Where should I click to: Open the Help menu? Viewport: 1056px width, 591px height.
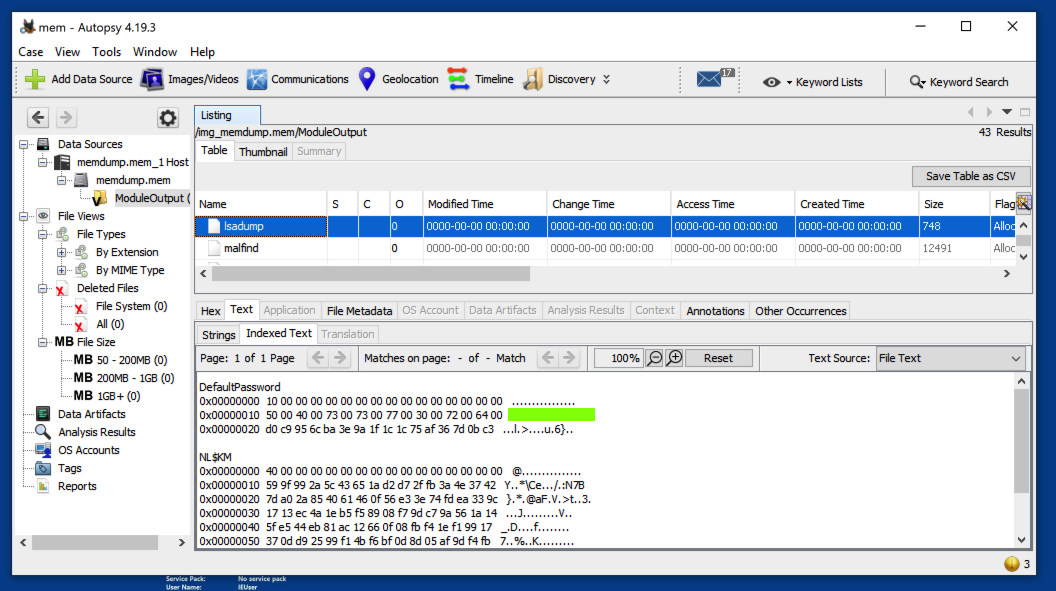coord(202,52)
